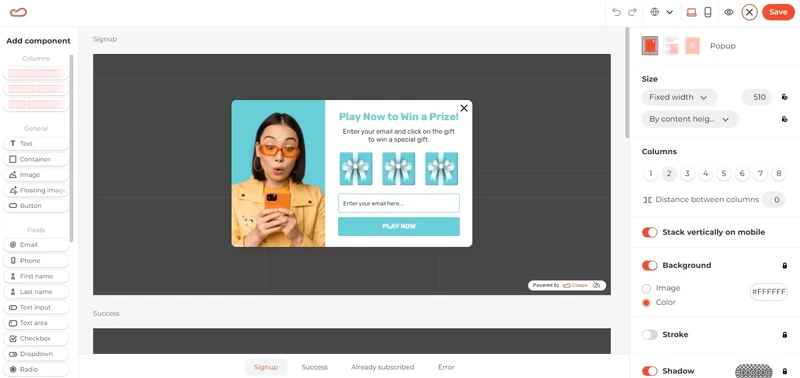
Task: Add a Text component
Action: click(36, 144)
